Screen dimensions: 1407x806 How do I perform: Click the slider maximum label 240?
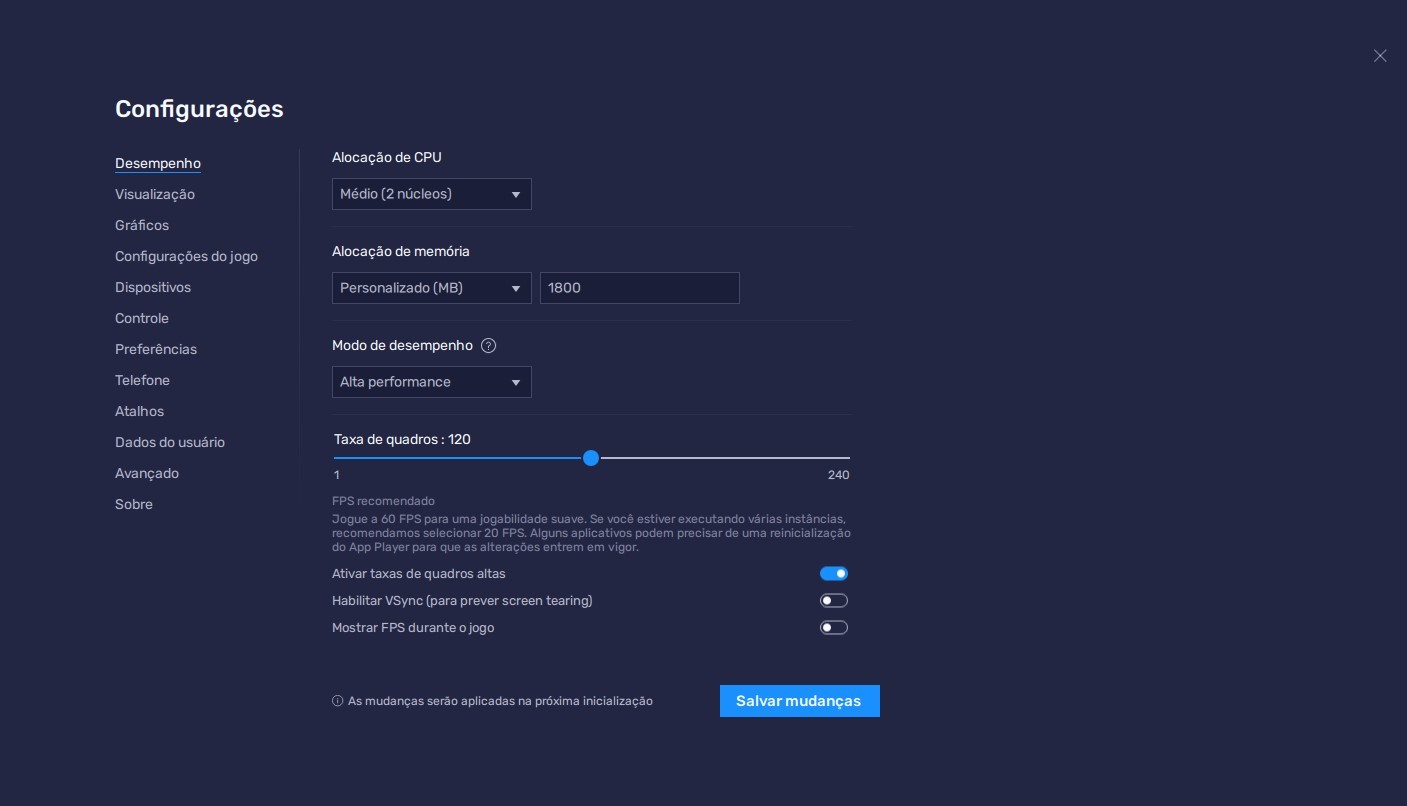point(838,475)
